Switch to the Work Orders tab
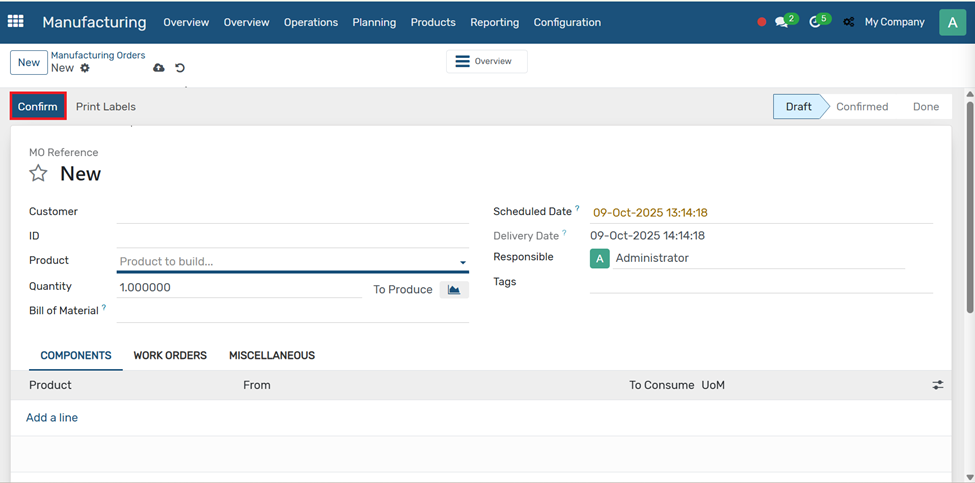Image resolution: width=975 pixels, height=483 pixels. point(170,355)
